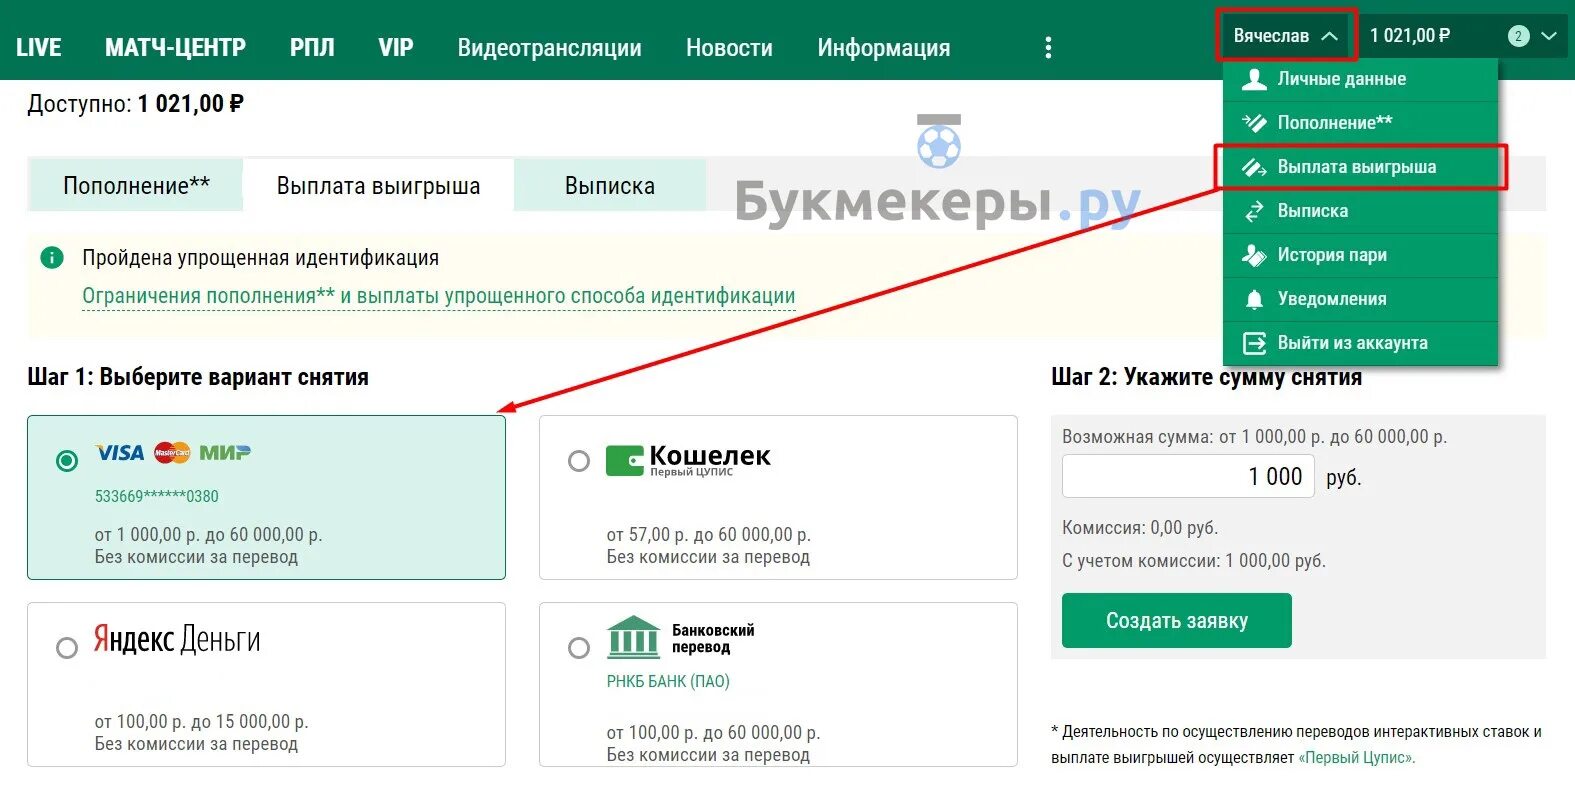Click the Кошелек wallet logo
The image size is (1575, 790).
point(688,460)
